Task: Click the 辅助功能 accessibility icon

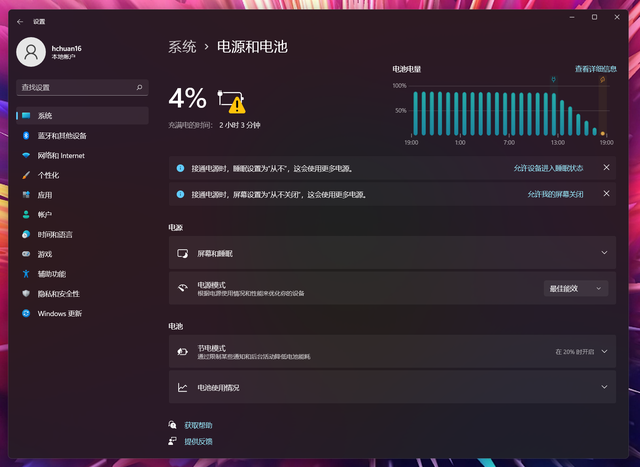Action: click(26, 274)
